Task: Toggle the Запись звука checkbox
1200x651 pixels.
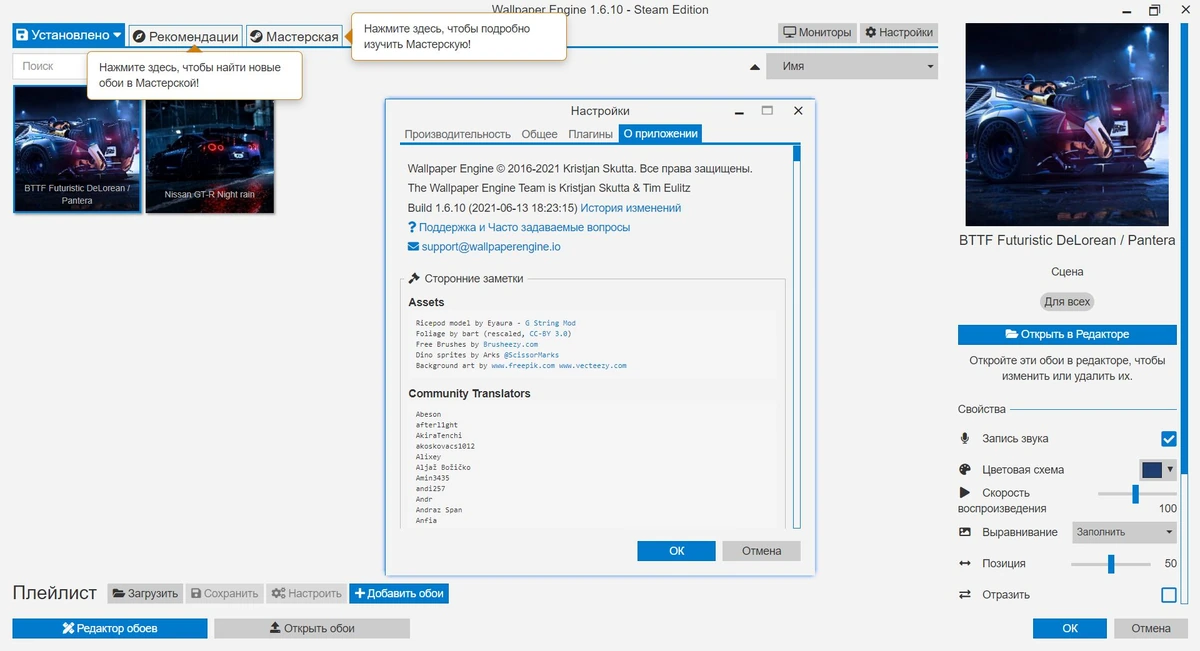Action: pos(1168,438)
